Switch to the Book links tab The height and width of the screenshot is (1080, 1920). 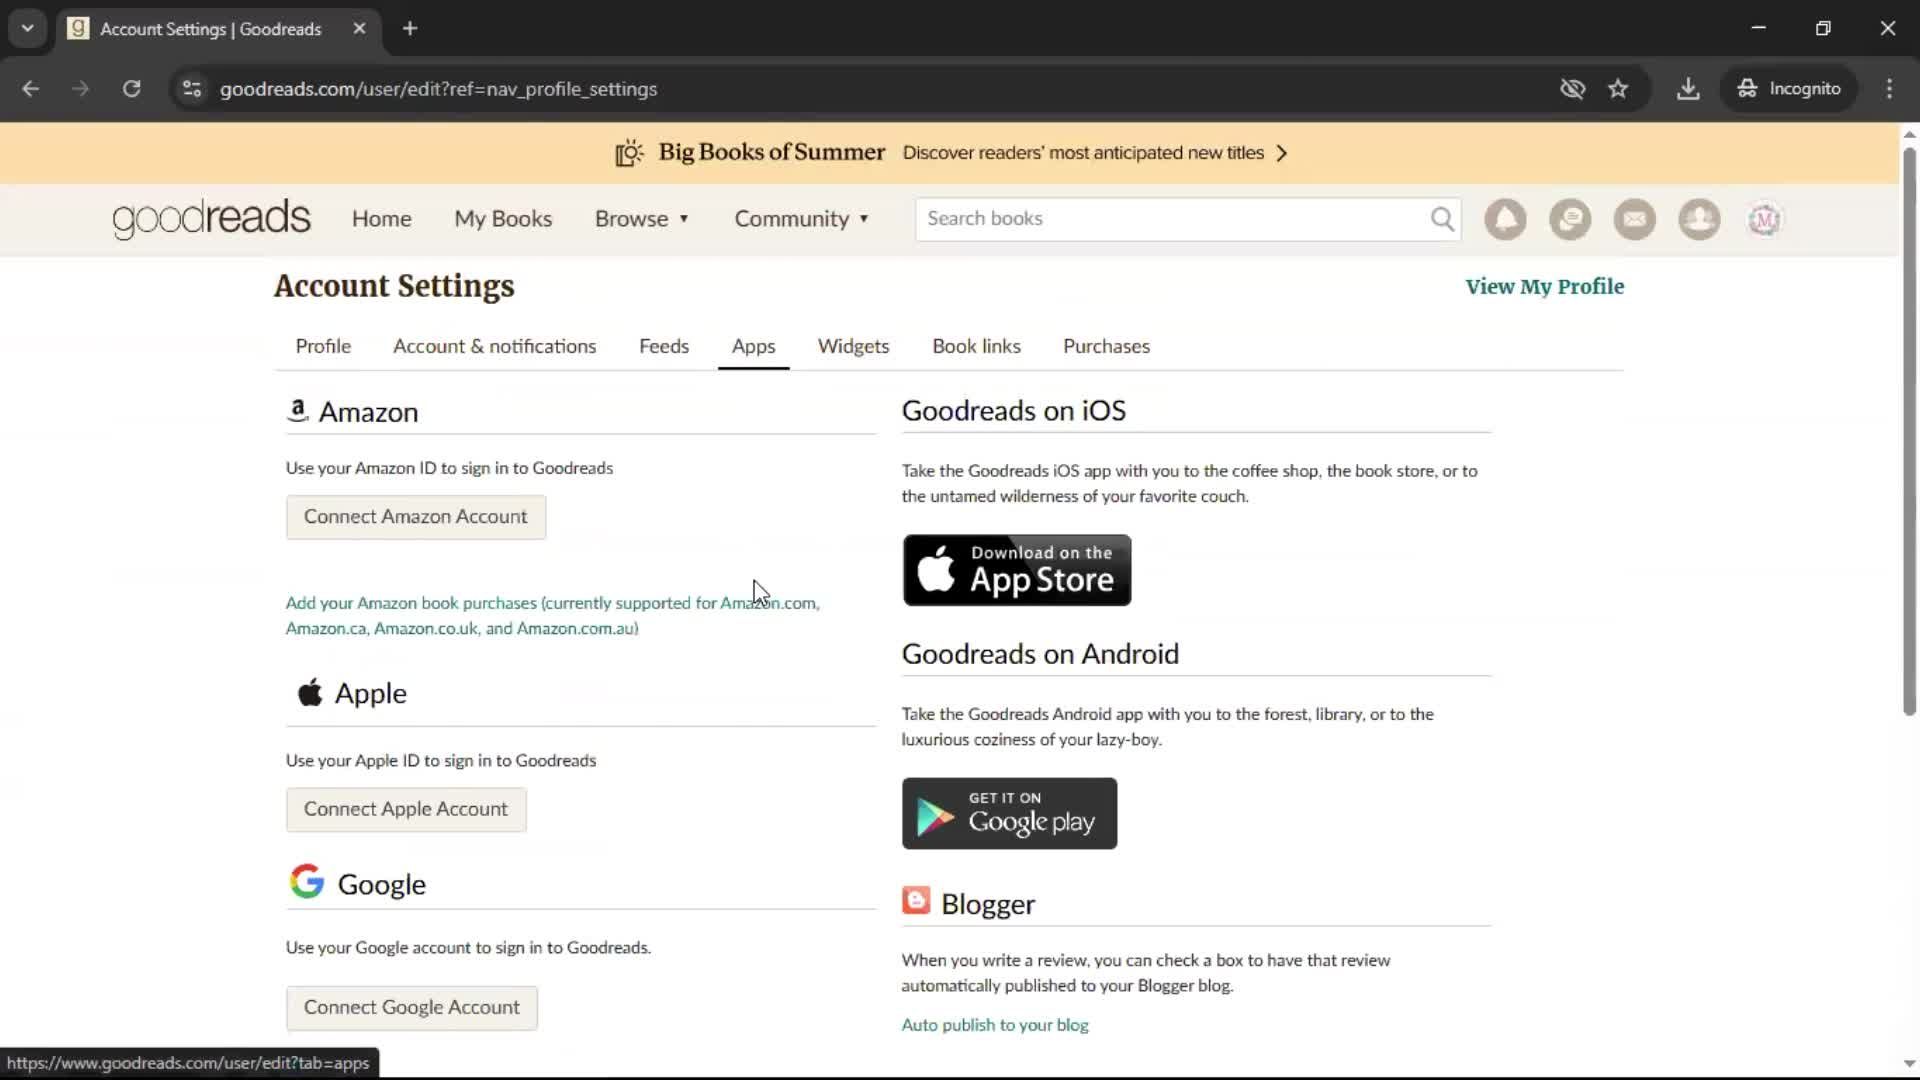(x=976, y=346)
